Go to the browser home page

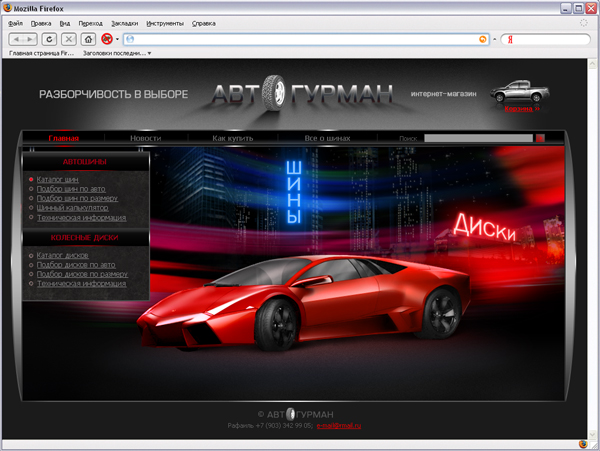(x=89, y=39)
